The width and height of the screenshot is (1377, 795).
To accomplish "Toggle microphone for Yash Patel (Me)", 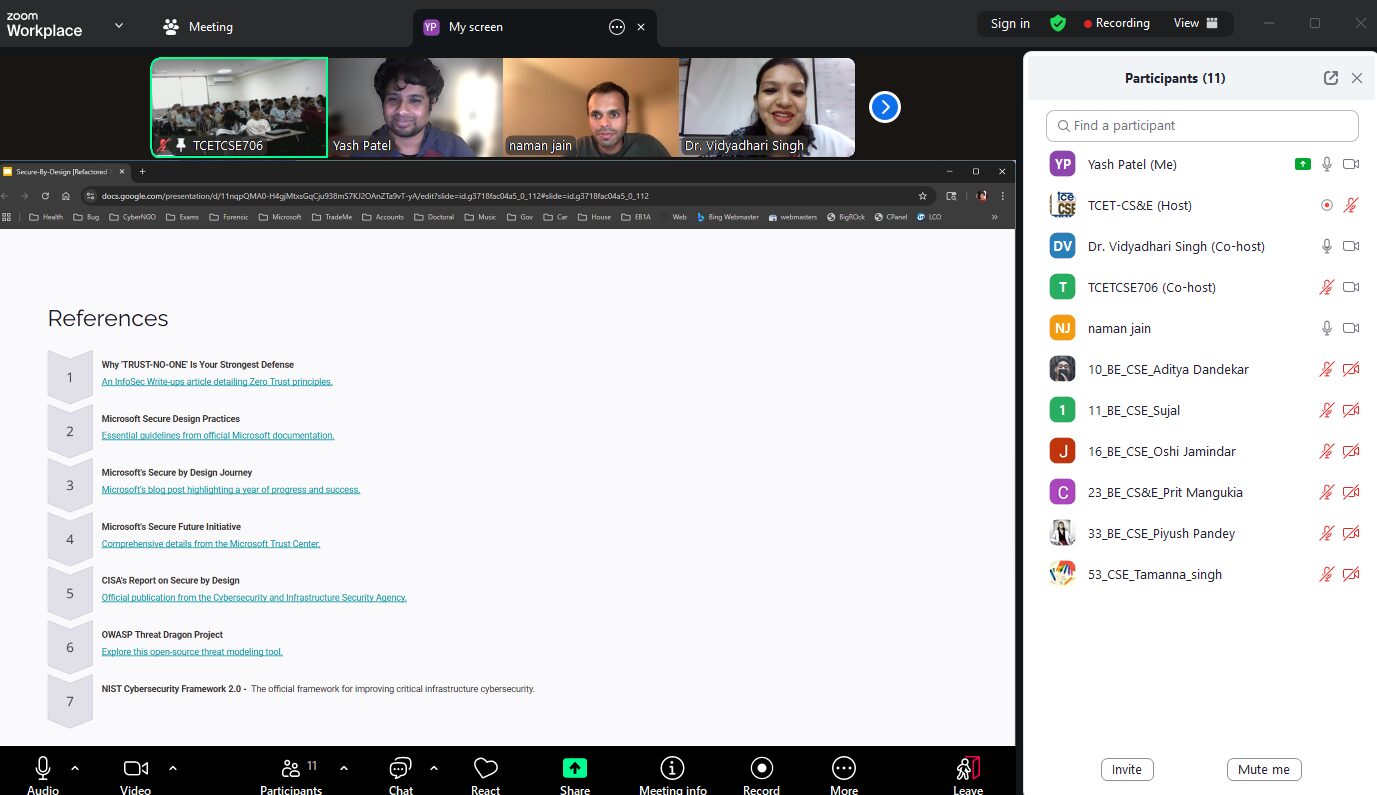I will pyautogui.click(x=1327, y=164).
